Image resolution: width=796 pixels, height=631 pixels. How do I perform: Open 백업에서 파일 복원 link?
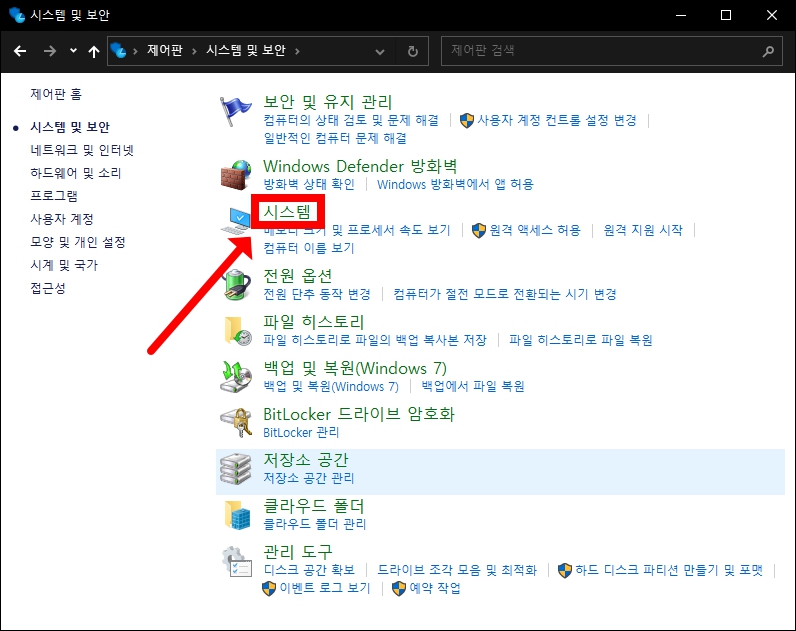(473, 386)
